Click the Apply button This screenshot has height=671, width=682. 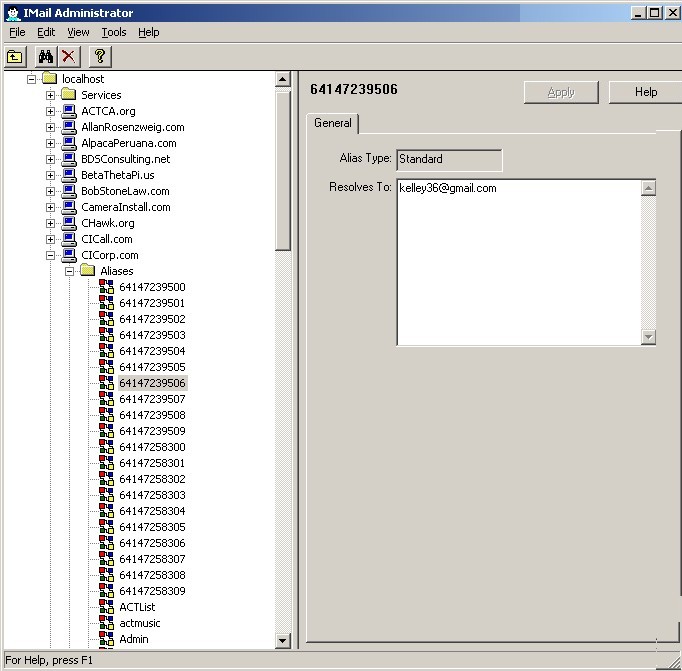(x=561, y=92)
